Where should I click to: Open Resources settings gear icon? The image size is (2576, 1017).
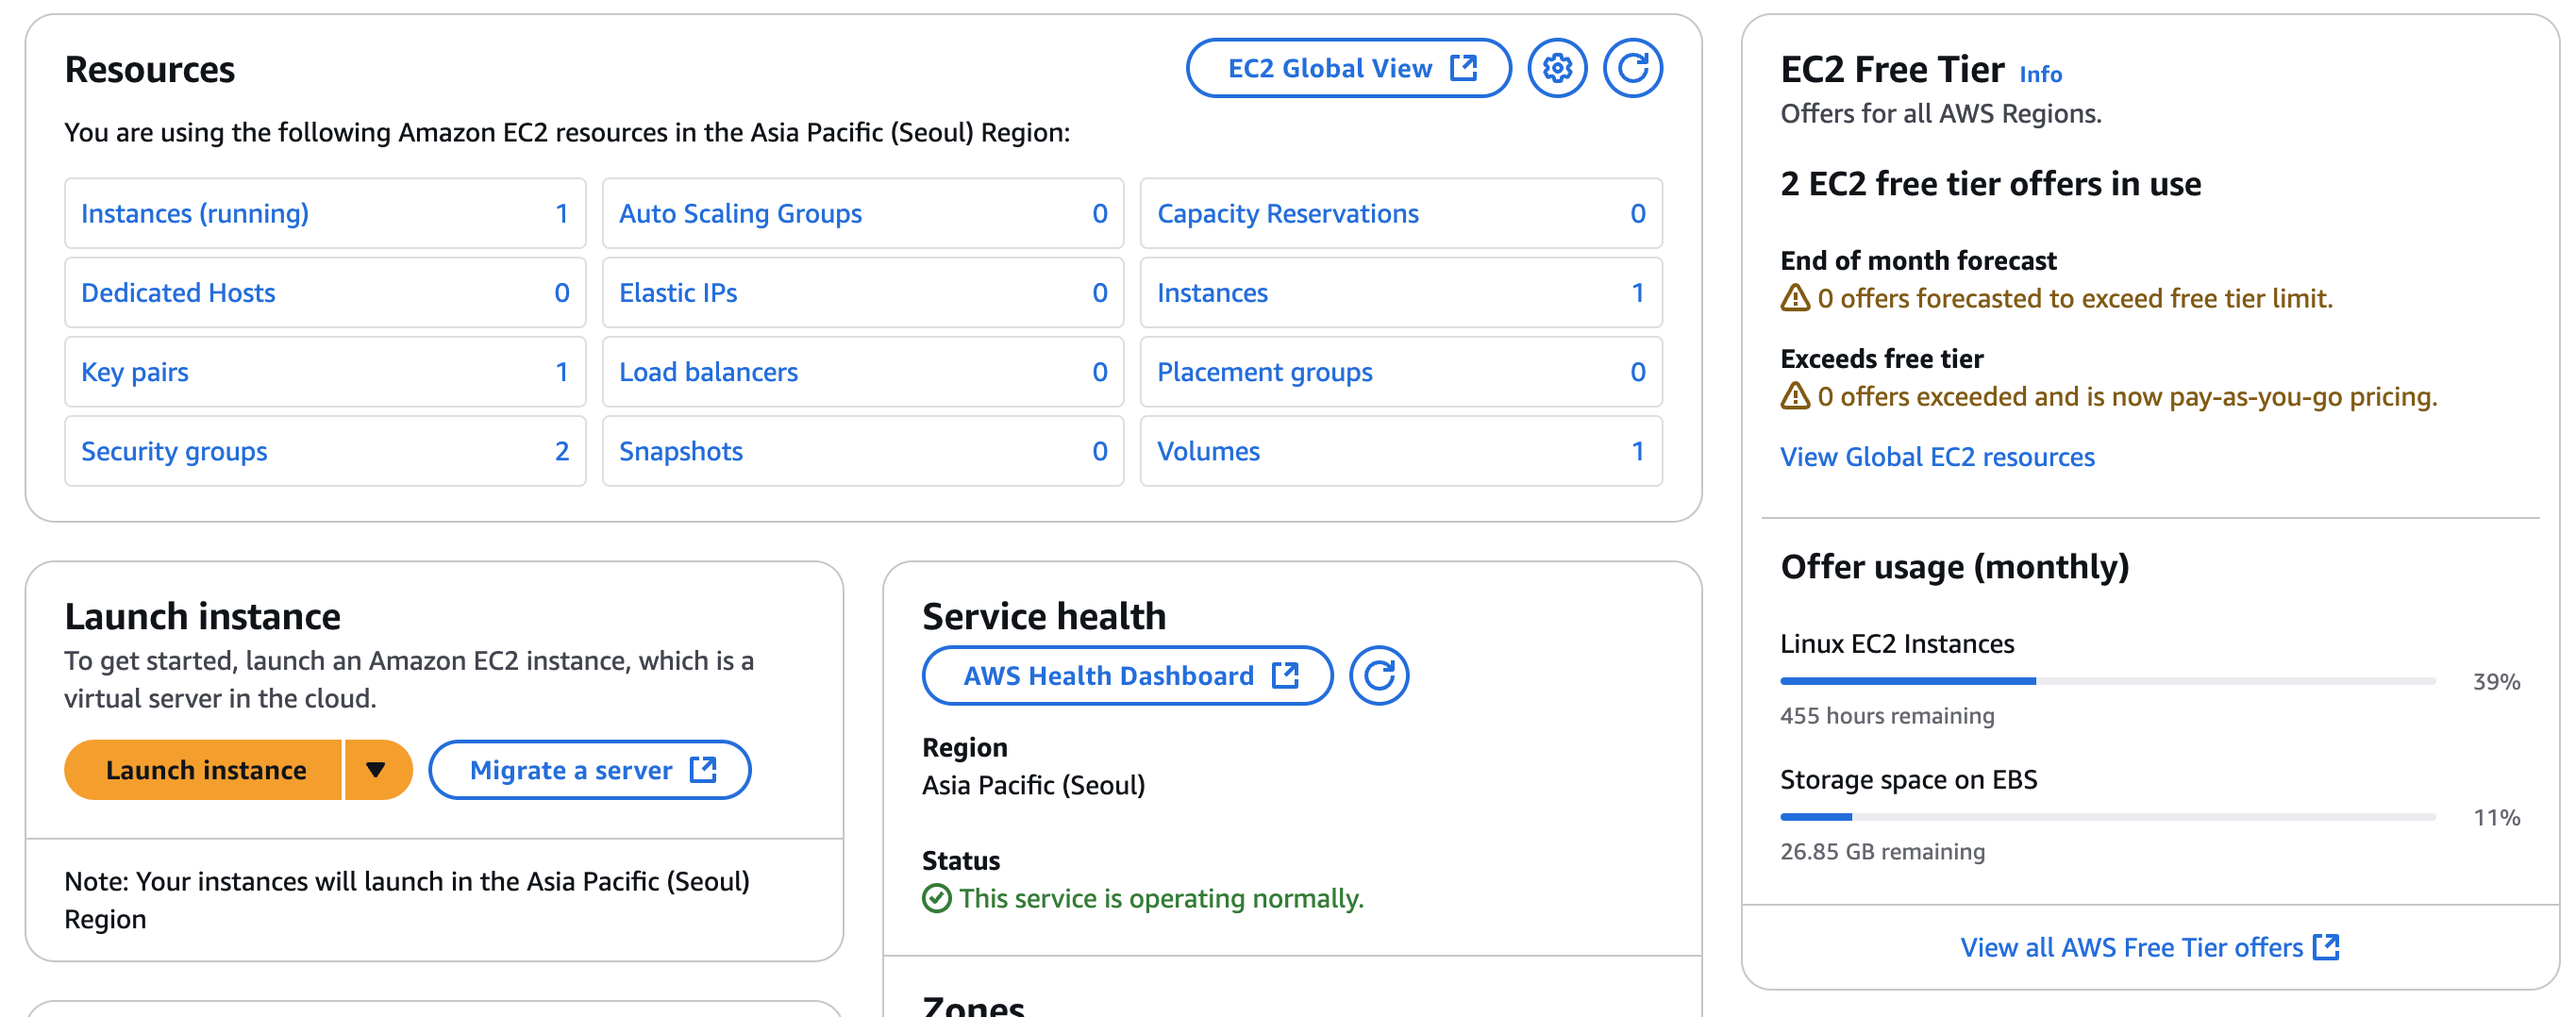1557,68
